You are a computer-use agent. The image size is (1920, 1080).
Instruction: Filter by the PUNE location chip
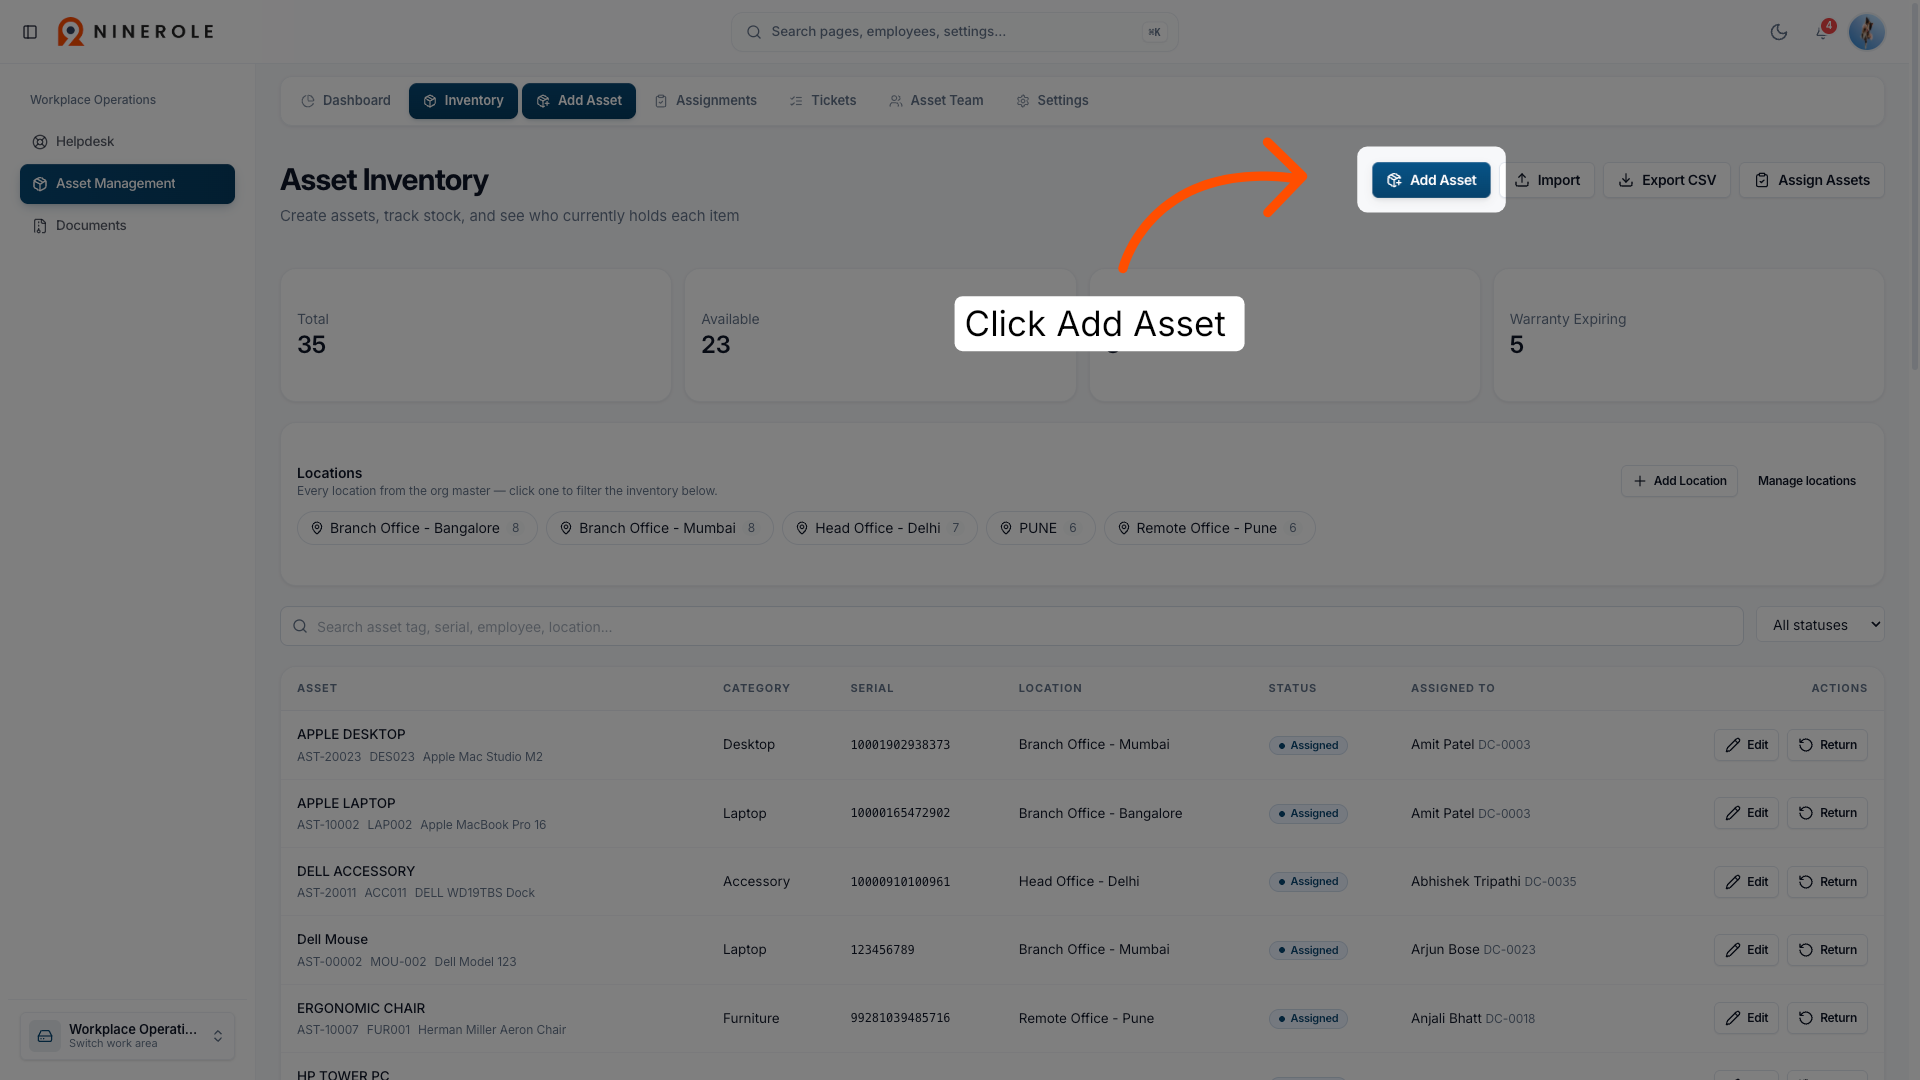pyautogui.click(x=1041, y=528)
